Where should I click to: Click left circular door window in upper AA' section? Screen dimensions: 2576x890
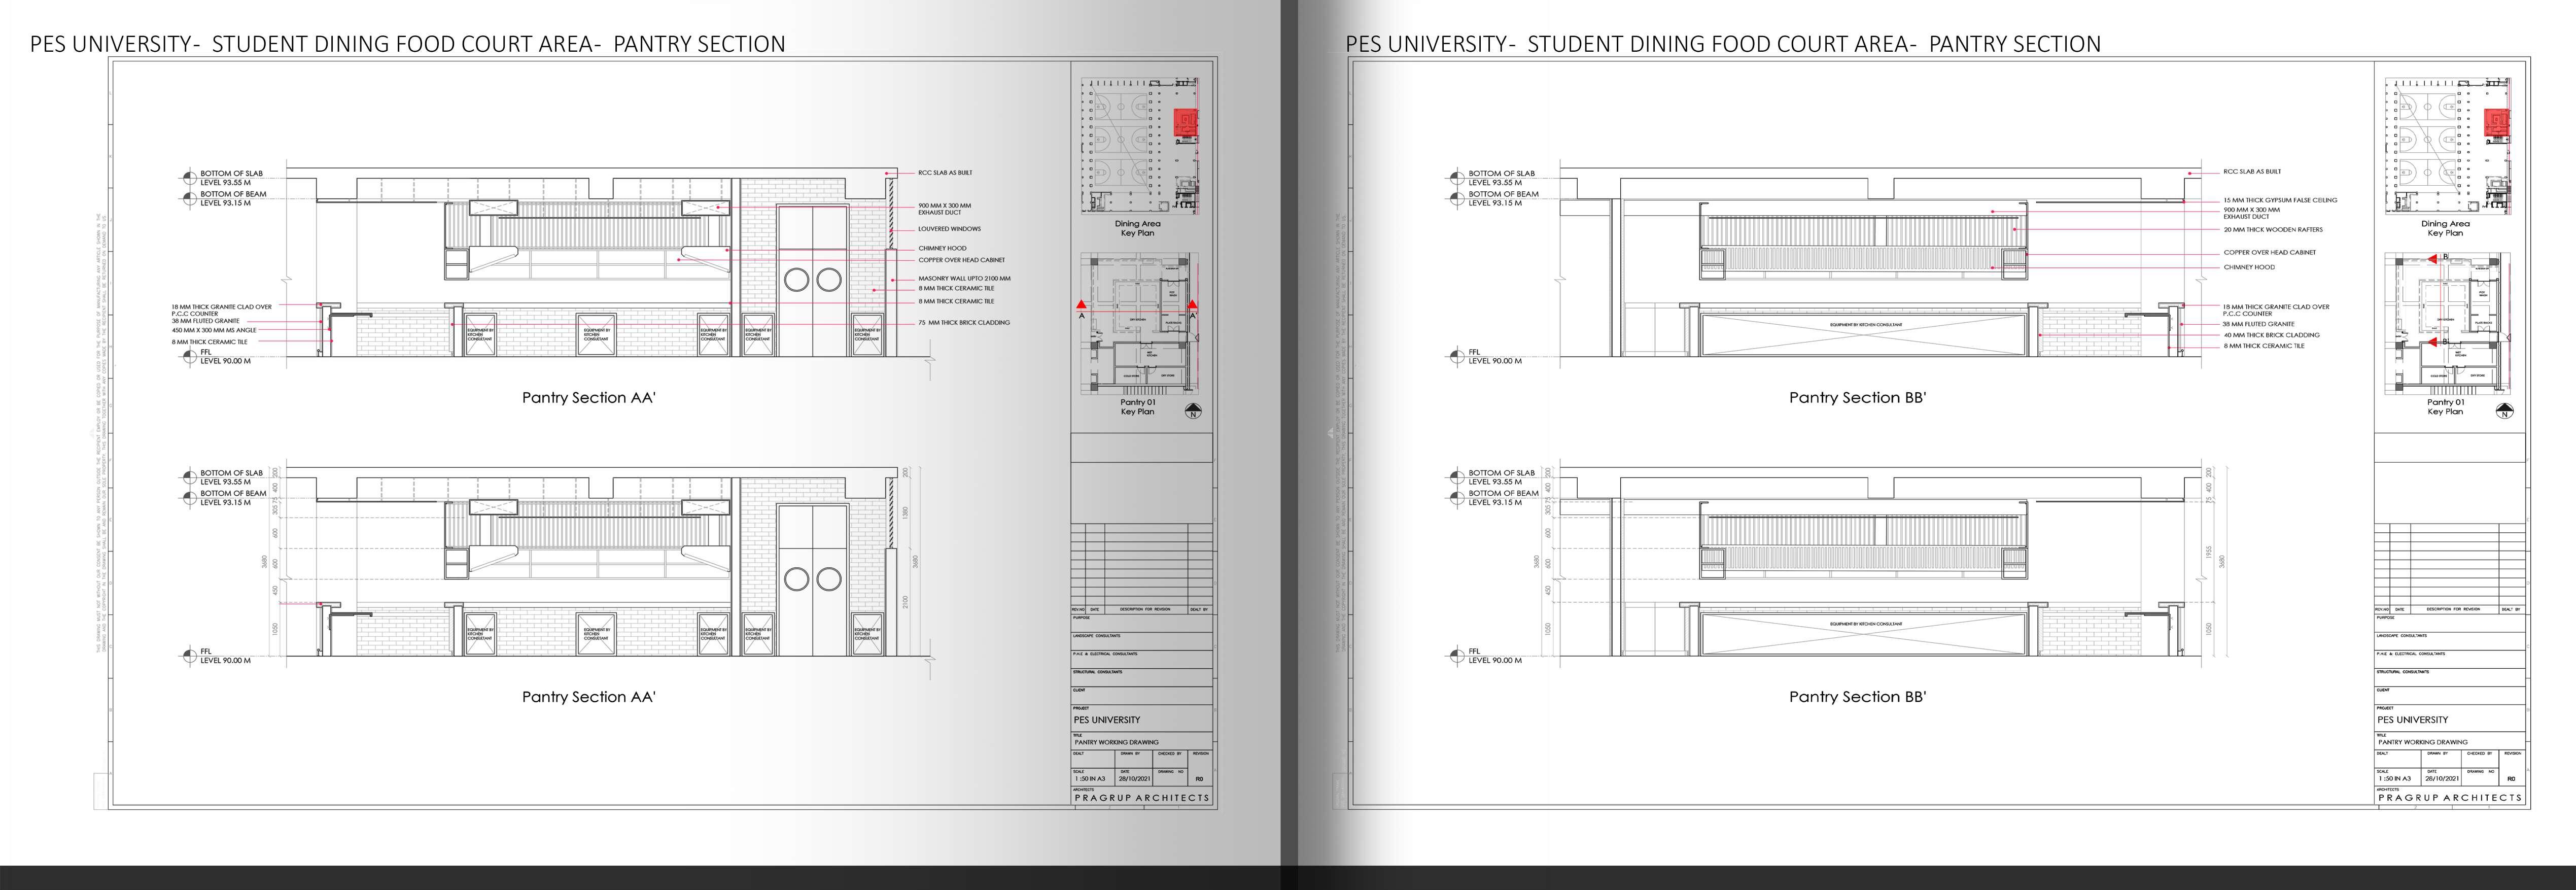tap(796, 279)
